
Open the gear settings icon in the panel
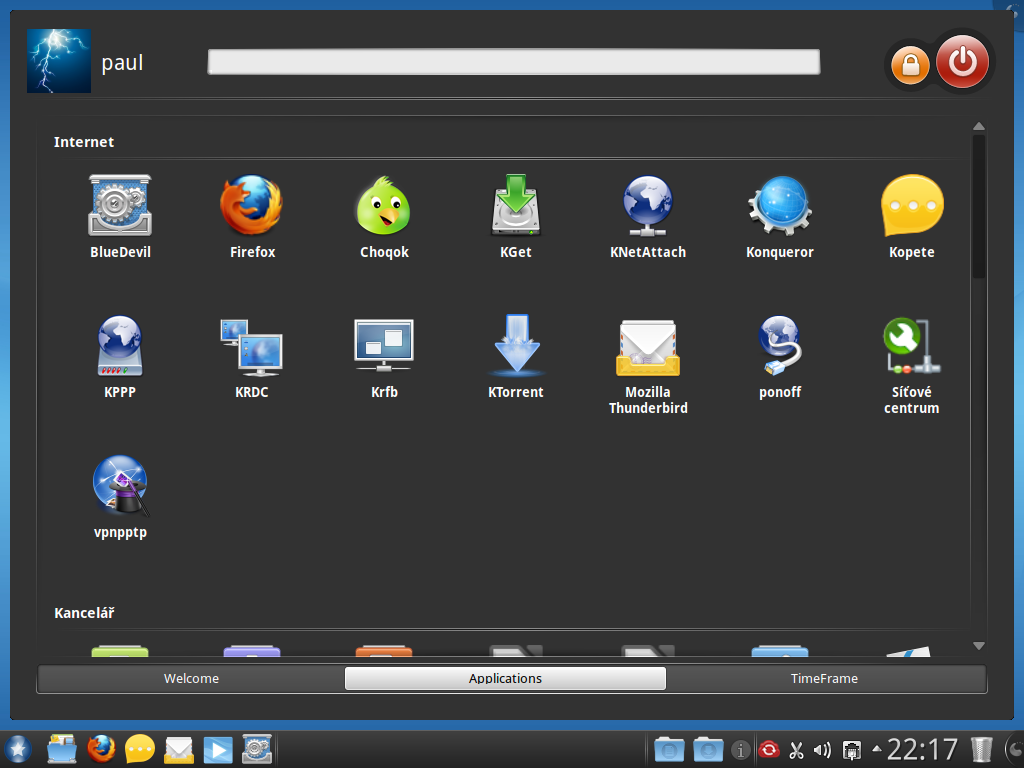257,748
